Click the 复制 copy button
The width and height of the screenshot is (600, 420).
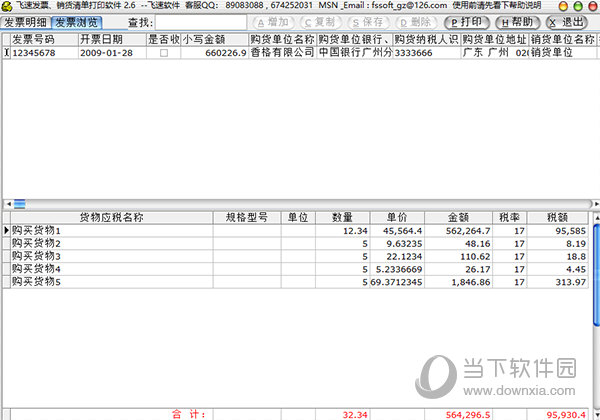[320, 23]
